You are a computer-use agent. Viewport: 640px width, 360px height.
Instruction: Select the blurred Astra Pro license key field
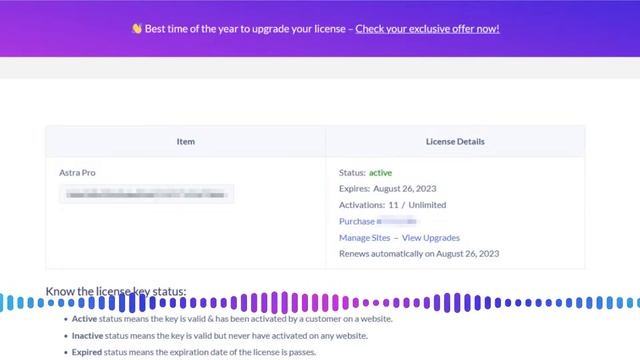[x=147, y=194]
